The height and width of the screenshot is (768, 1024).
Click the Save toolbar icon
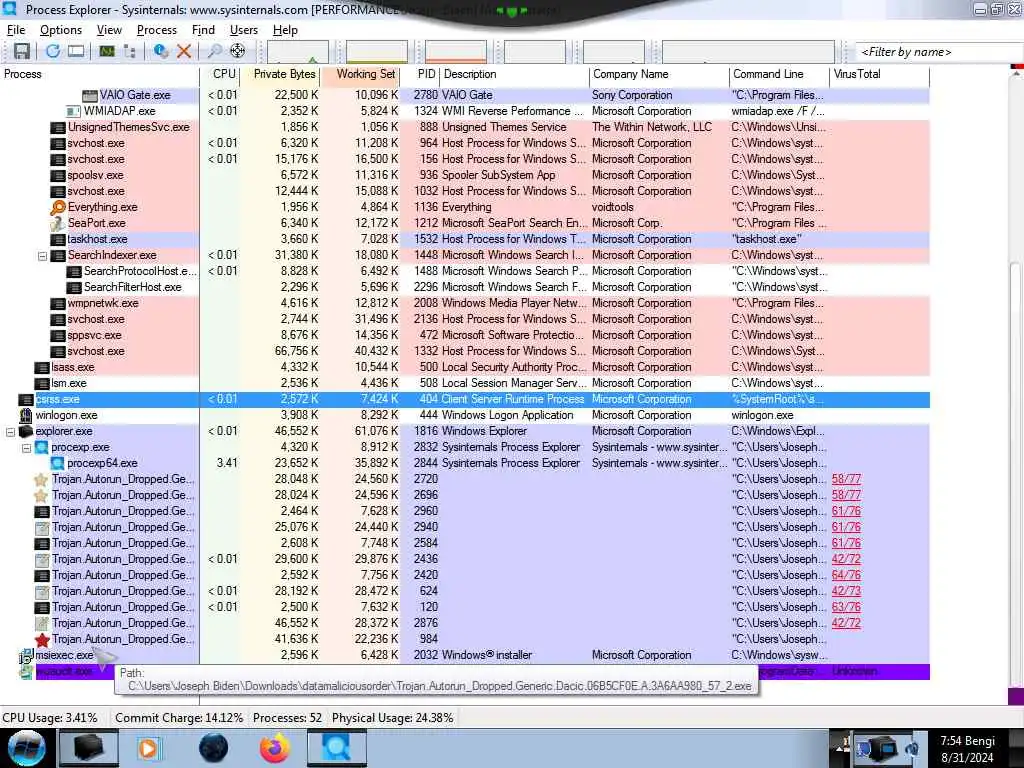[22, 51]
